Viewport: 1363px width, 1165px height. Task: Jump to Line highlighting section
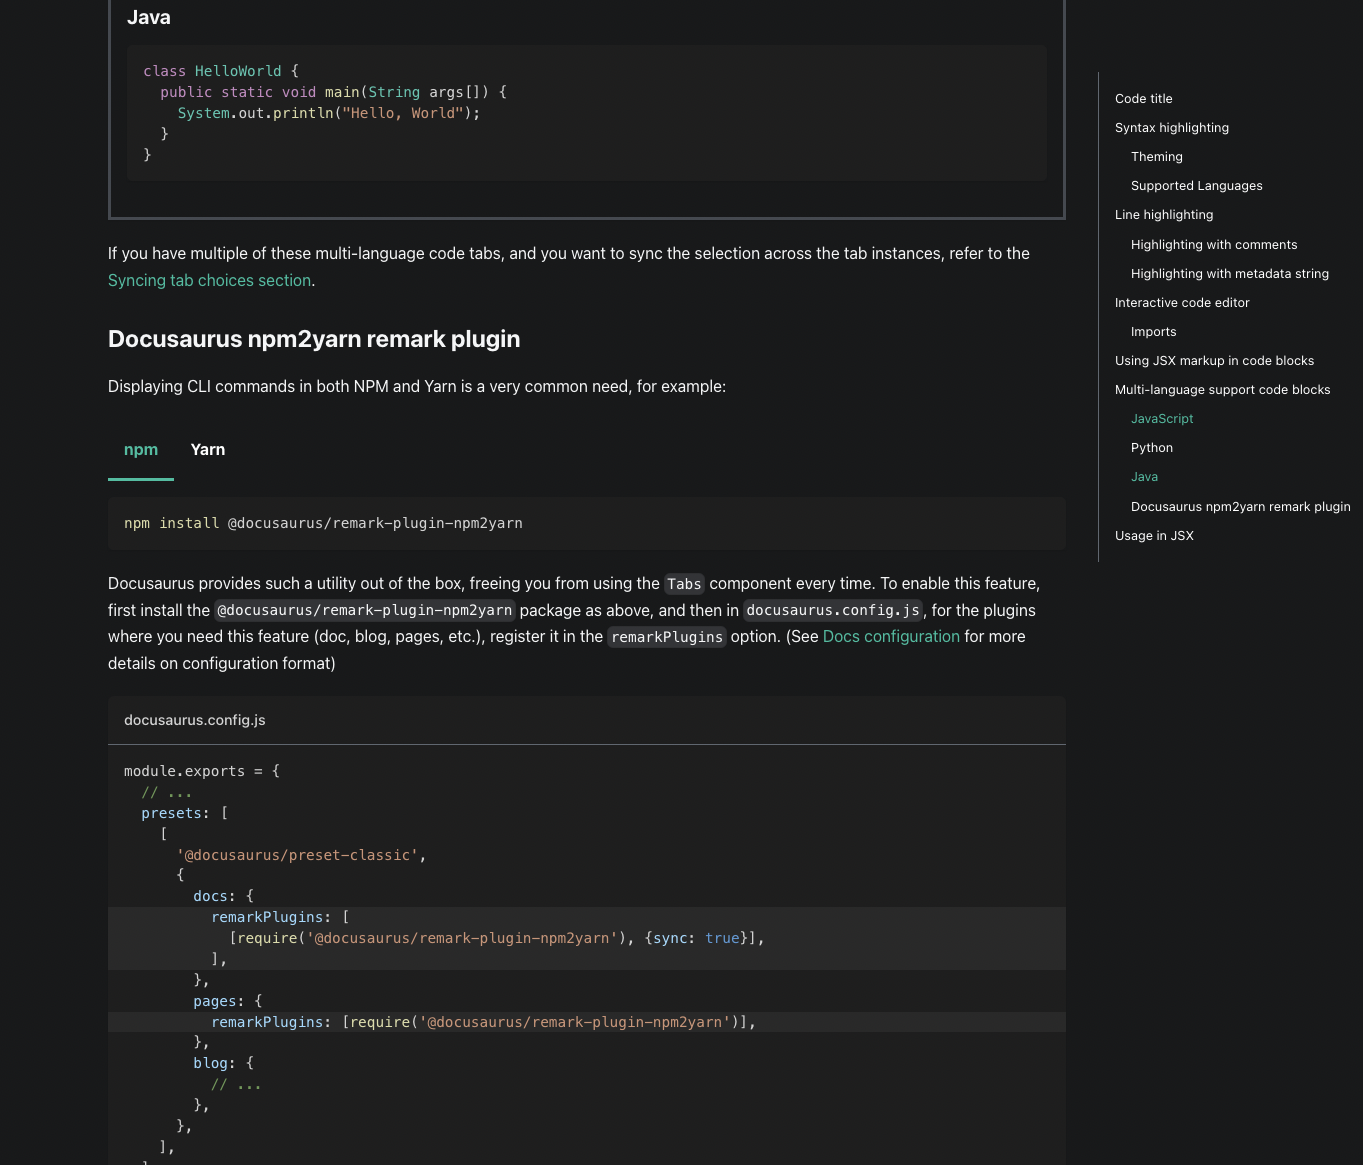[x=1164, y=215]
